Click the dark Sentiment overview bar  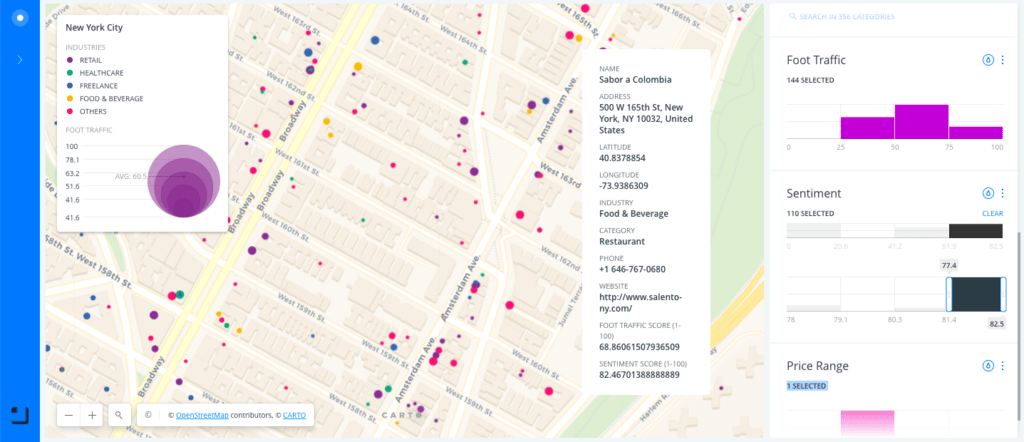click(x=976, y=230)
